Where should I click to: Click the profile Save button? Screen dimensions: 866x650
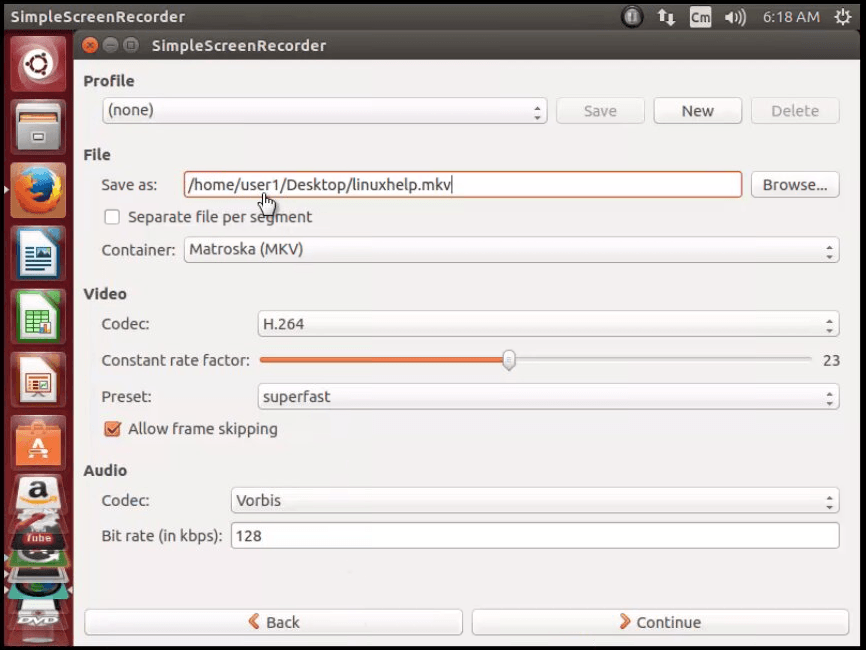(600, 110)
